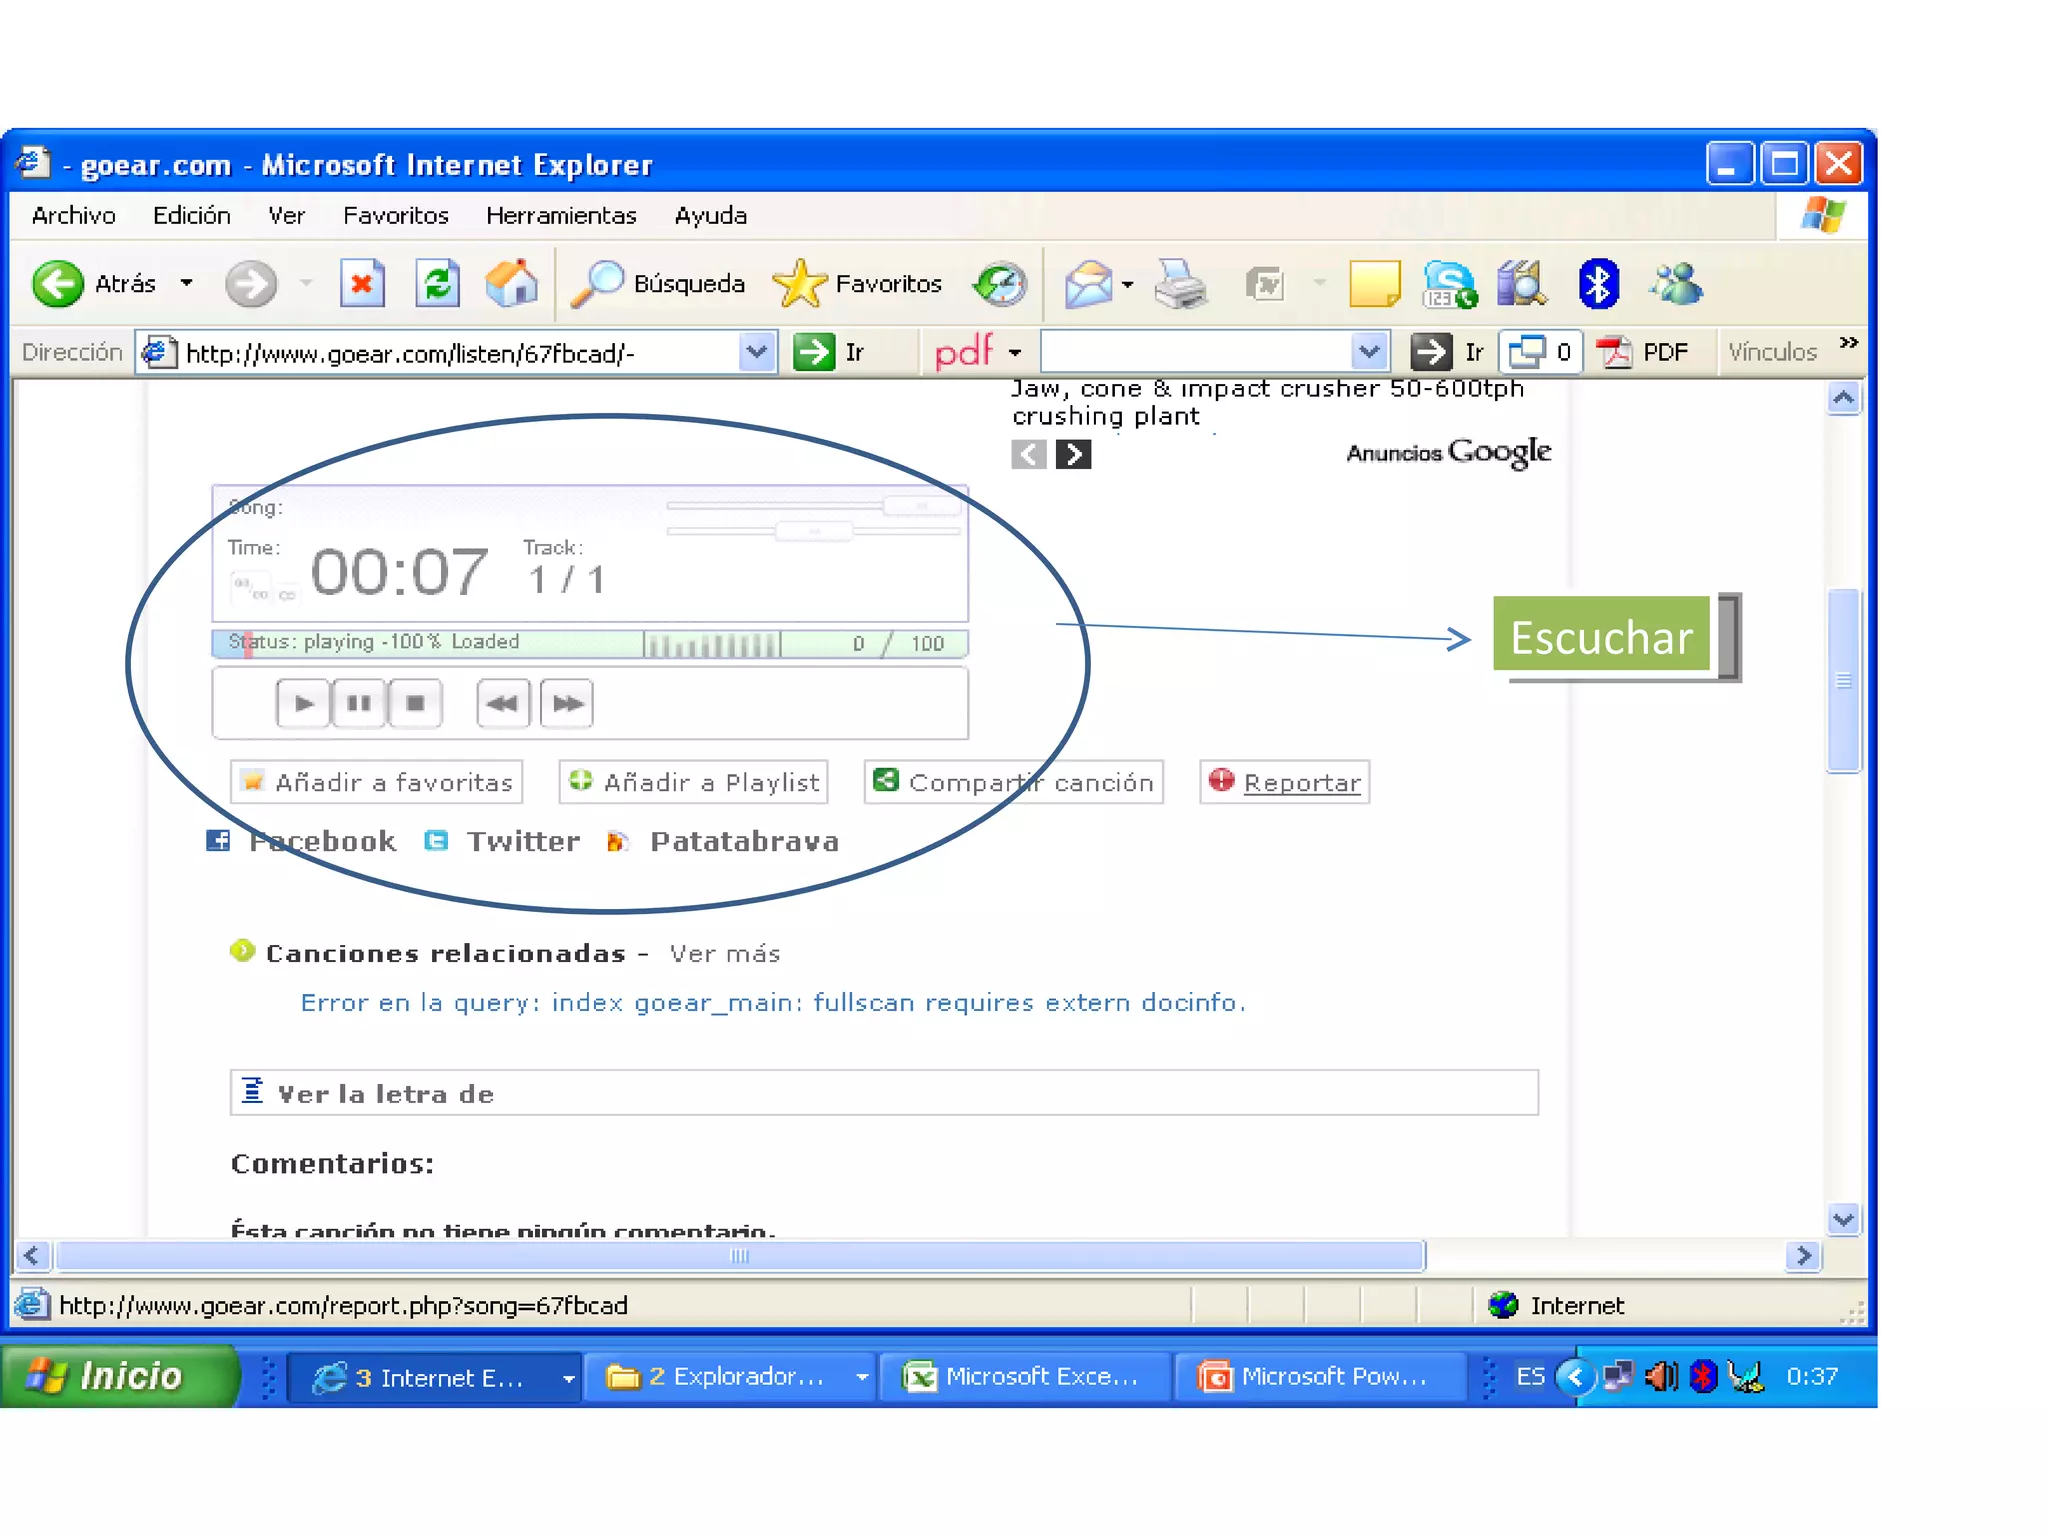
Task: Click the Print icon
Action: [1181, 285]
